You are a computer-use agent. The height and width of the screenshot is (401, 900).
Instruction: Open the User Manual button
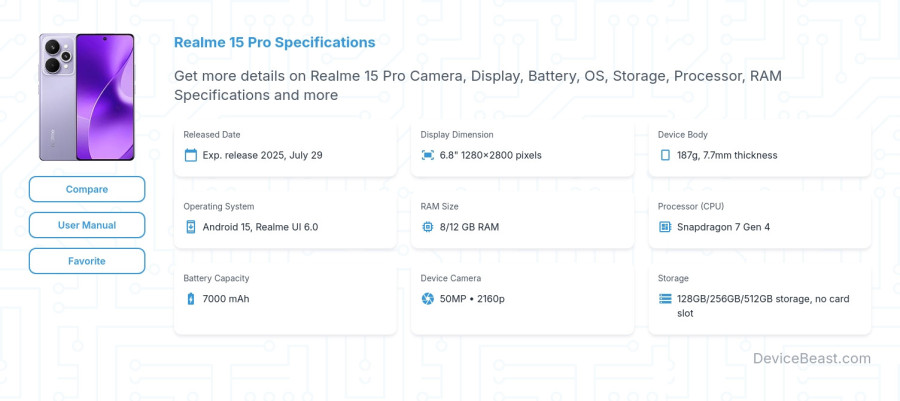click(x=87, y=225)
